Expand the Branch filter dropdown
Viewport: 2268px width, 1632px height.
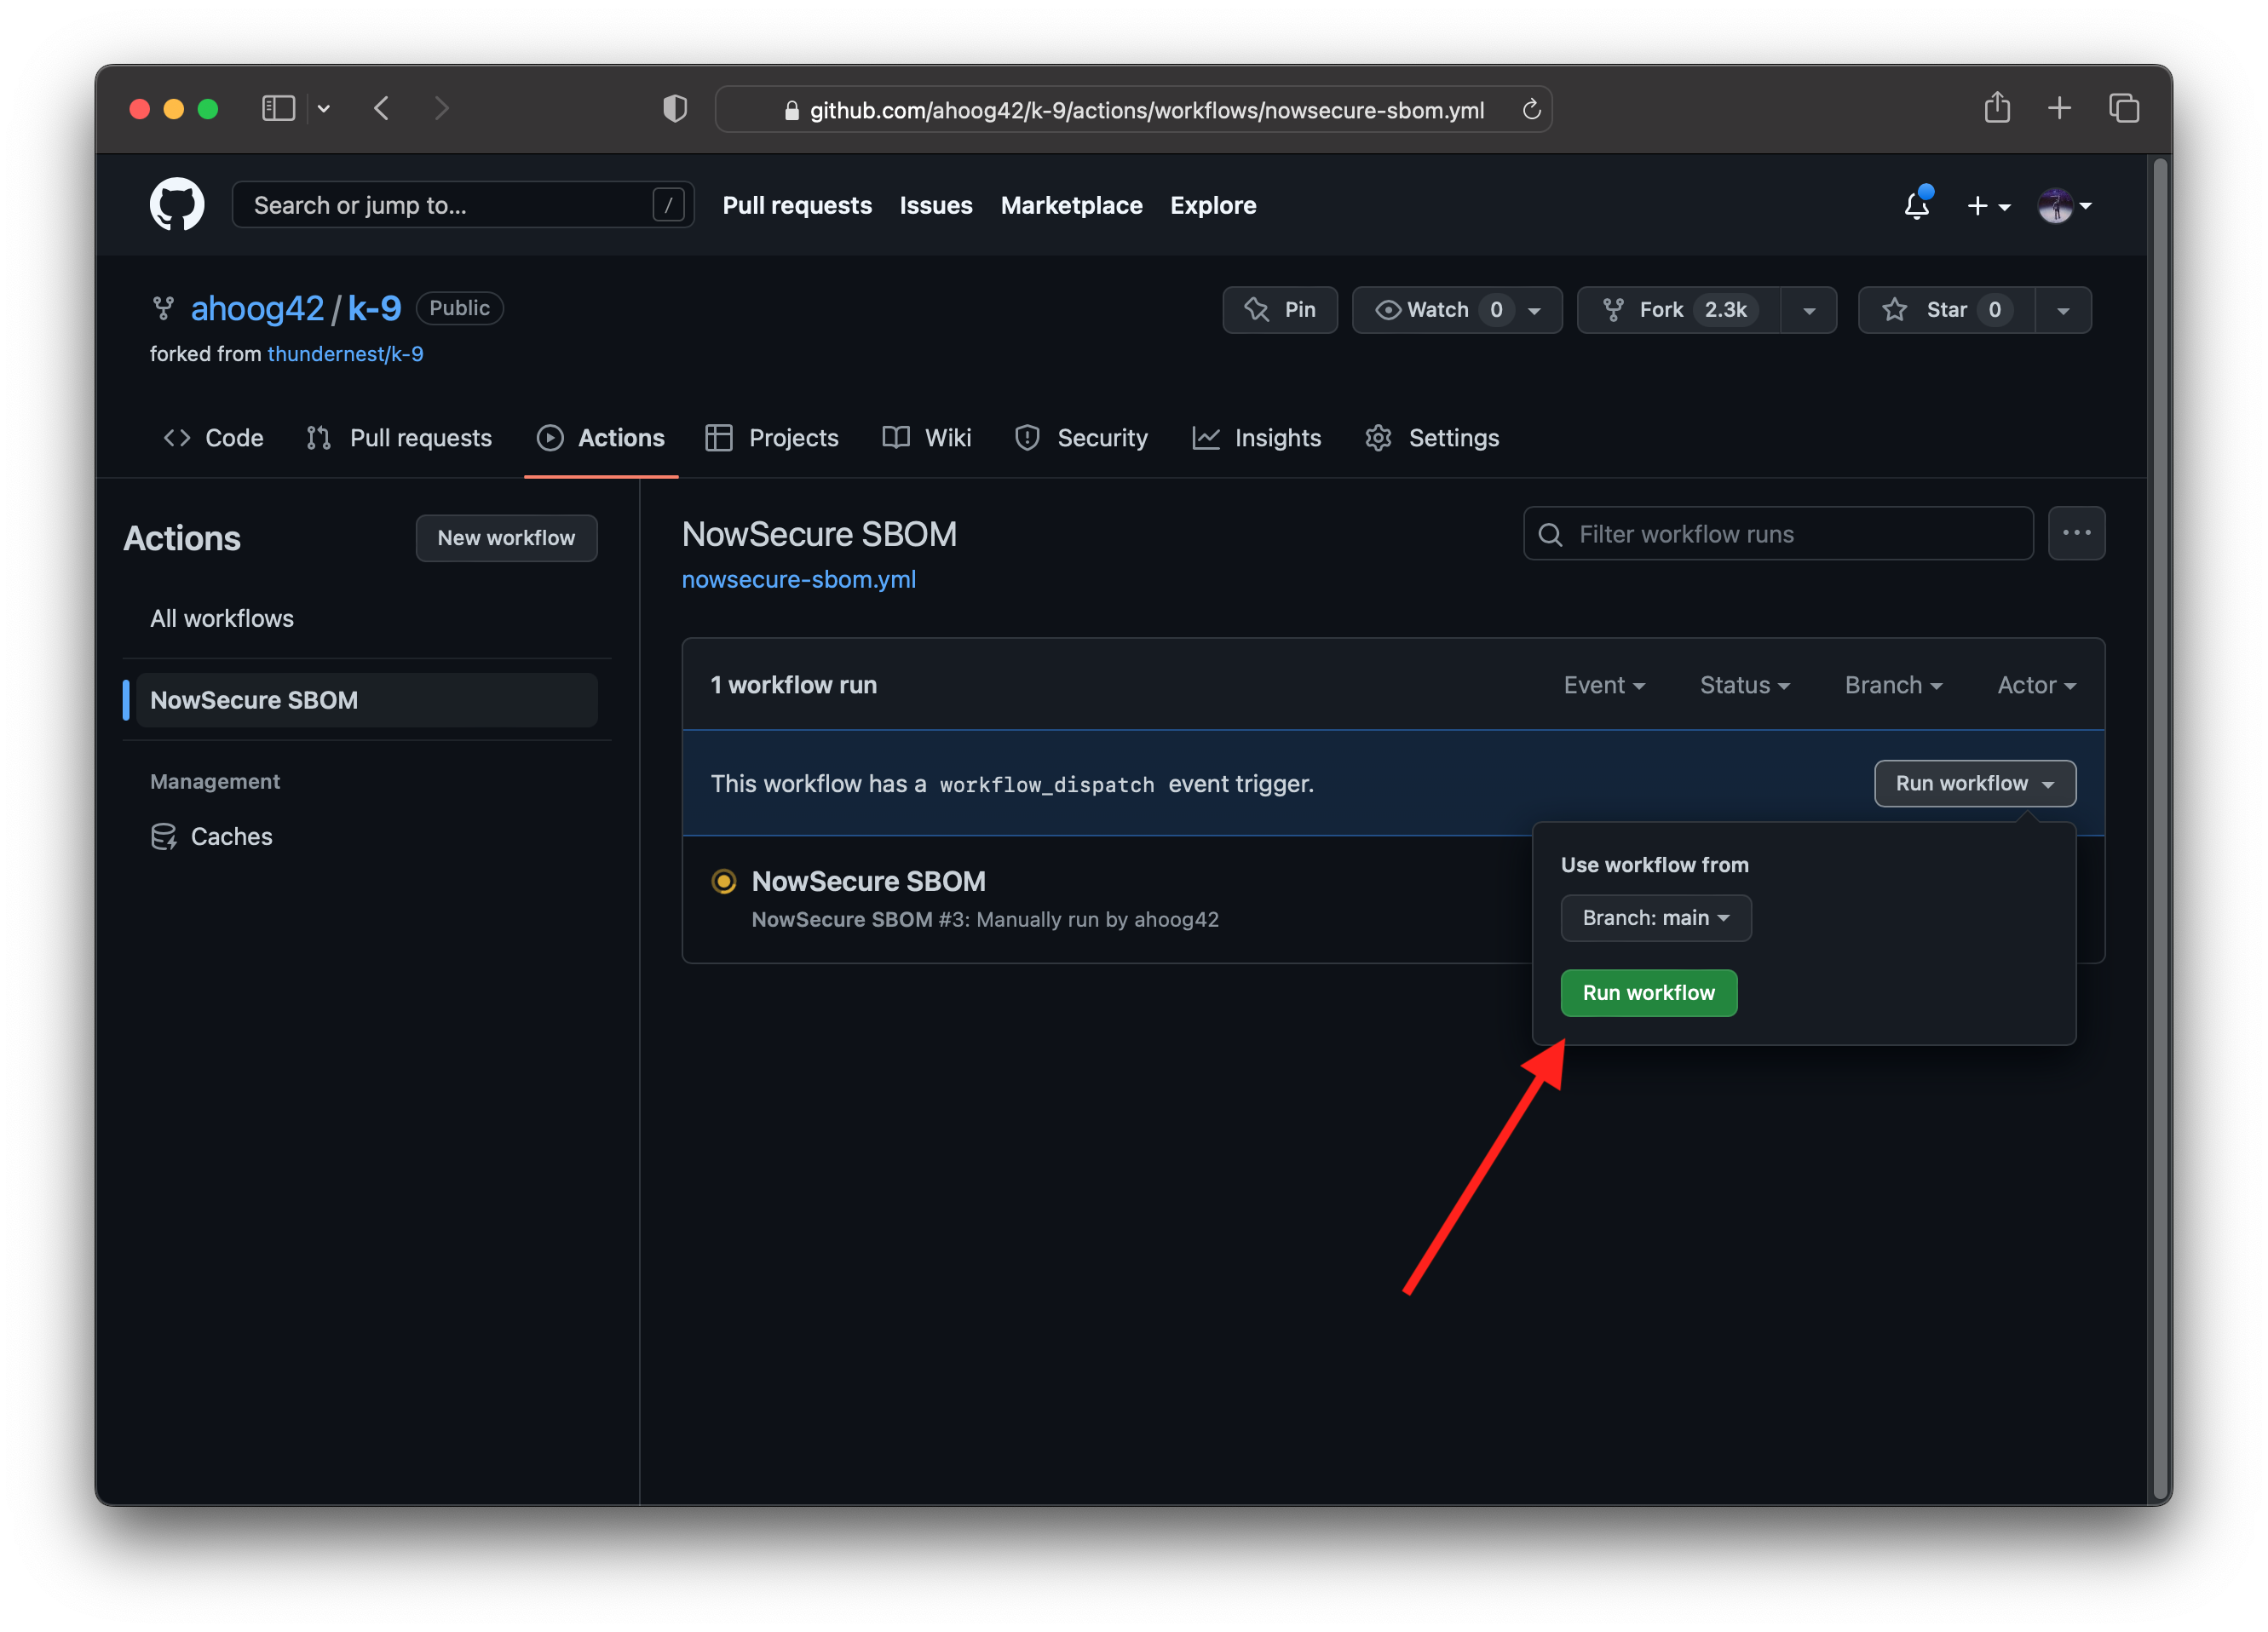tap(1893, 685)
